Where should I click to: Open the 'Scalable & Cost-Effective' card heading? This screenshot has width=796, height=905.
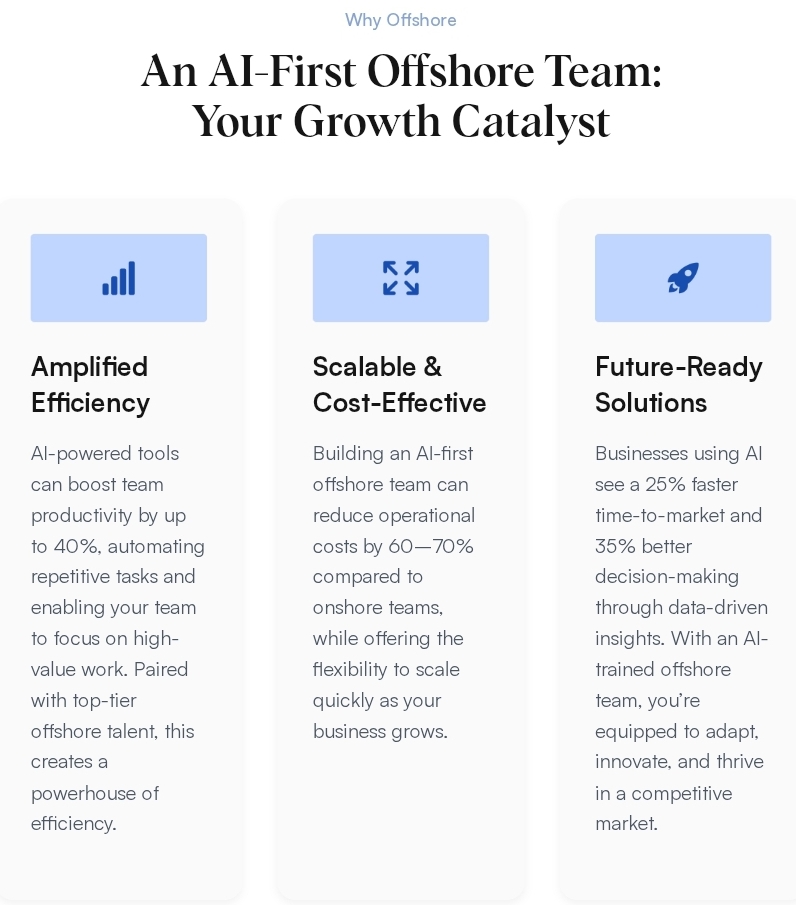(399, 384)
